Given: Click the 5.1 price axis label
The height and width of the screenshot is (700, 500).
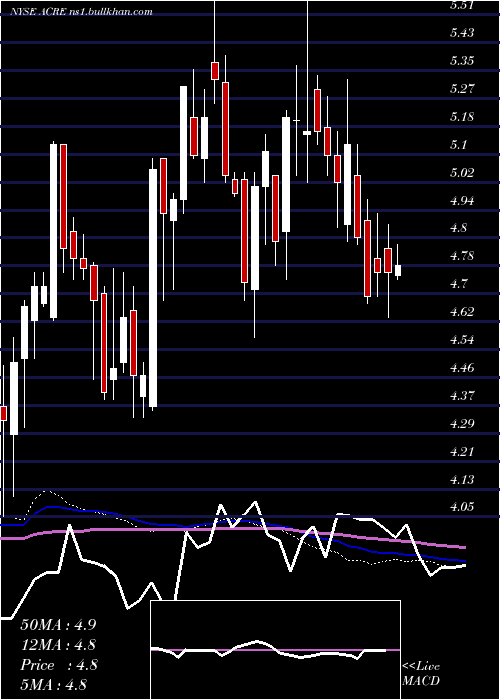Looking at the screenshot, I should coord(459,145).
